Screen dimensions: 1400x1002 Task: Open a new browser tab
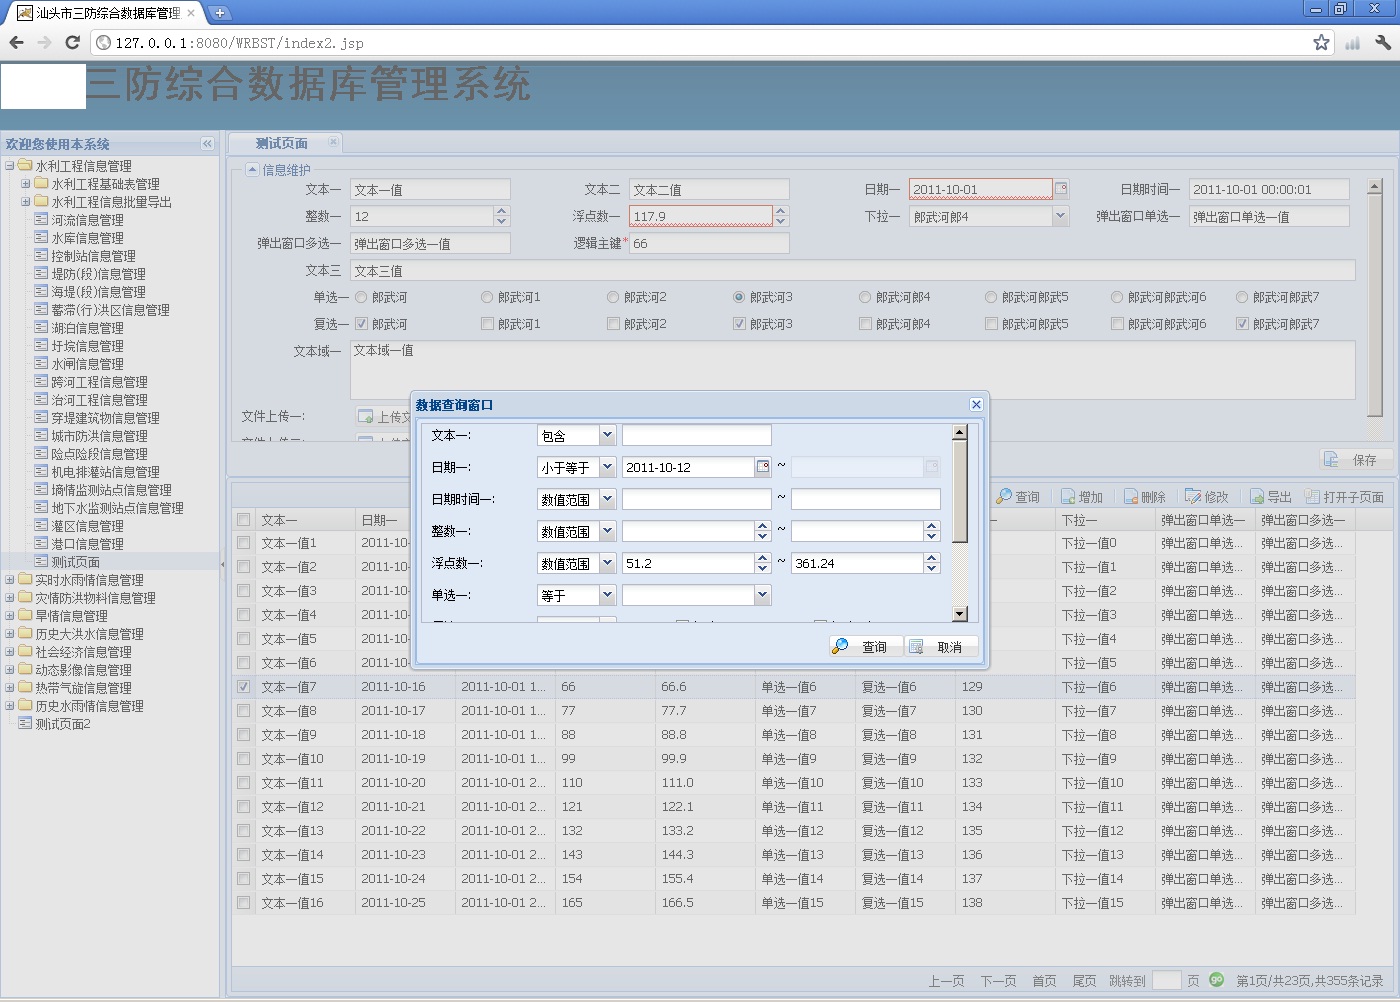(220, 13)
